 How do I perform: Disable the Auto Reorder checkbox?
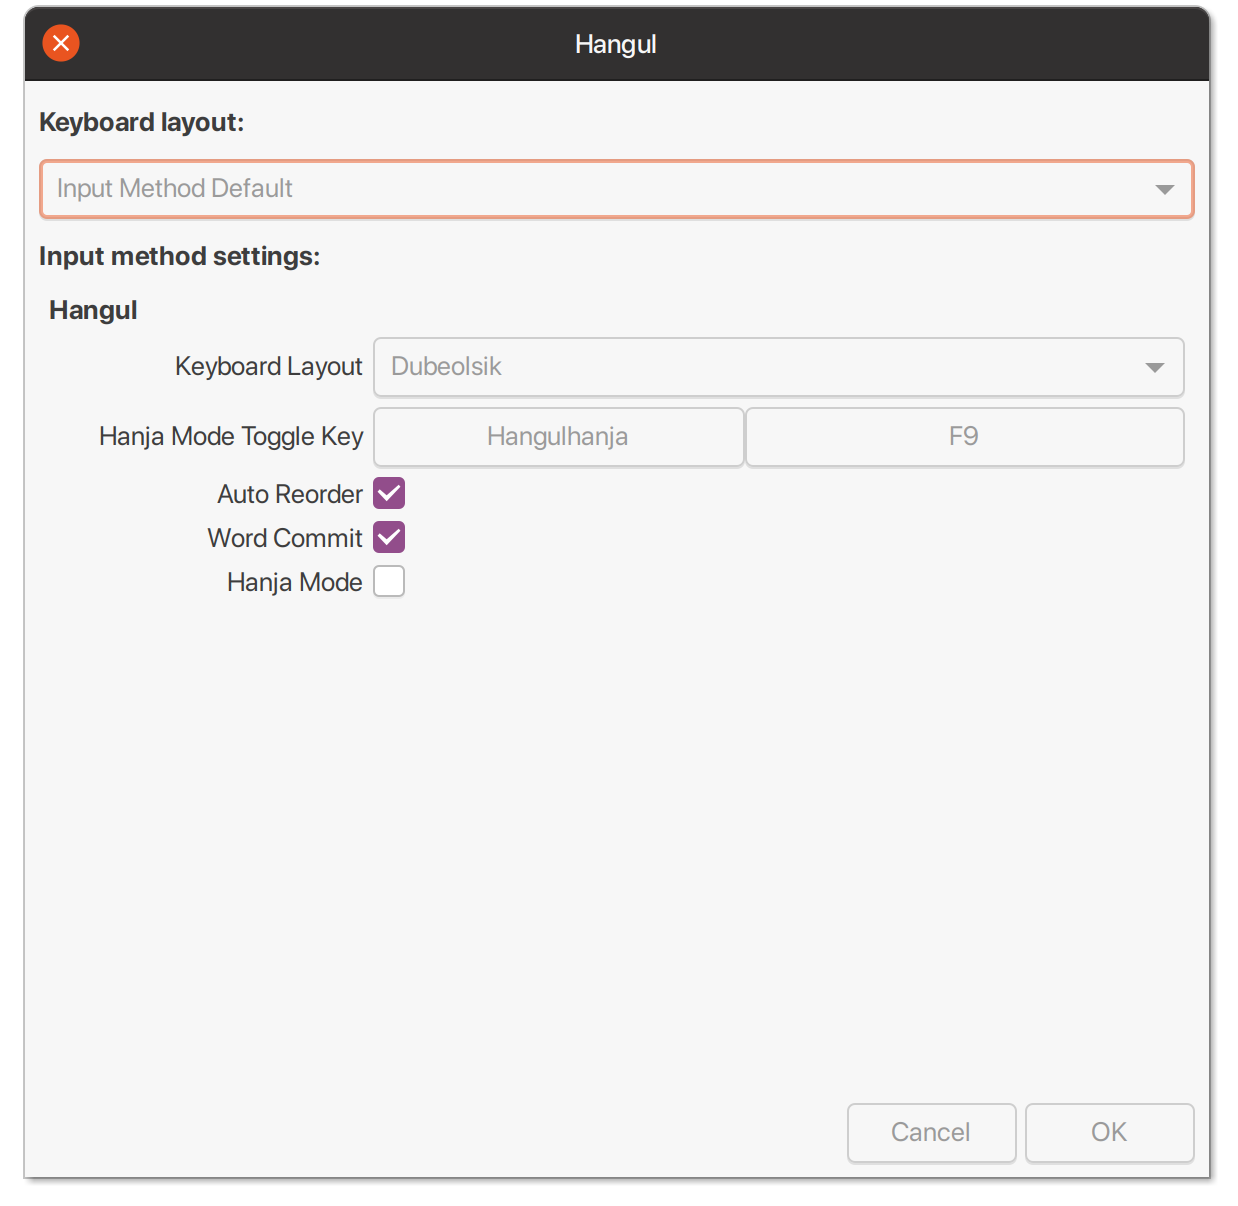389,494
